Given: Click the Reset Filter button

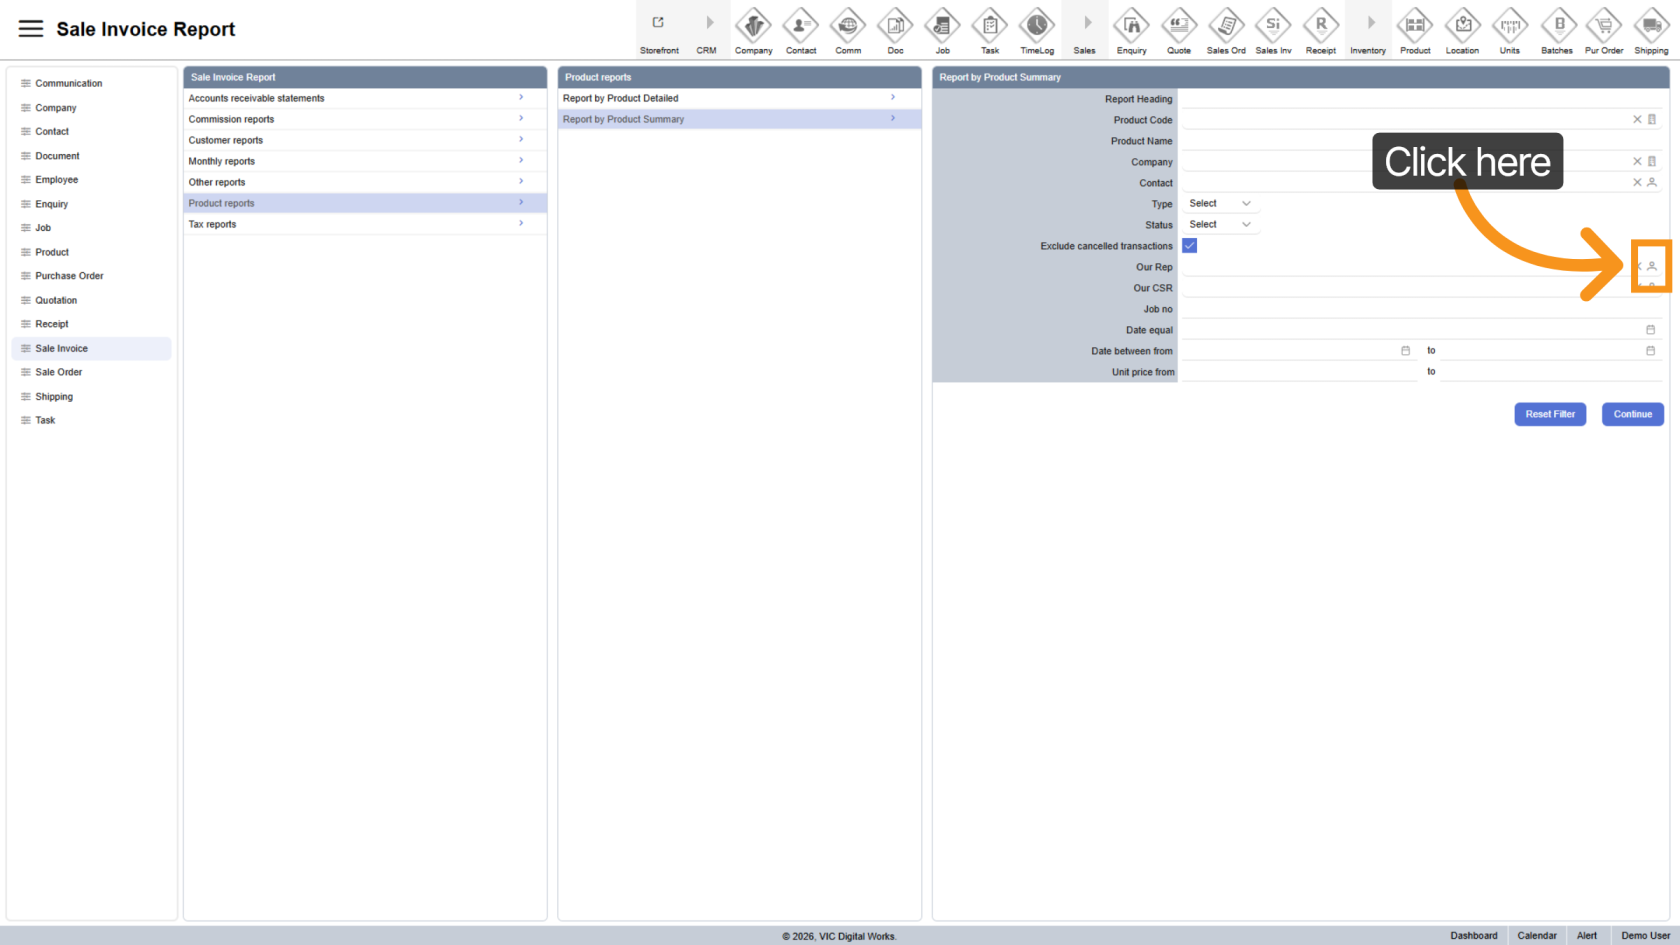Looking at the screenshot, I should point(1549,414).
